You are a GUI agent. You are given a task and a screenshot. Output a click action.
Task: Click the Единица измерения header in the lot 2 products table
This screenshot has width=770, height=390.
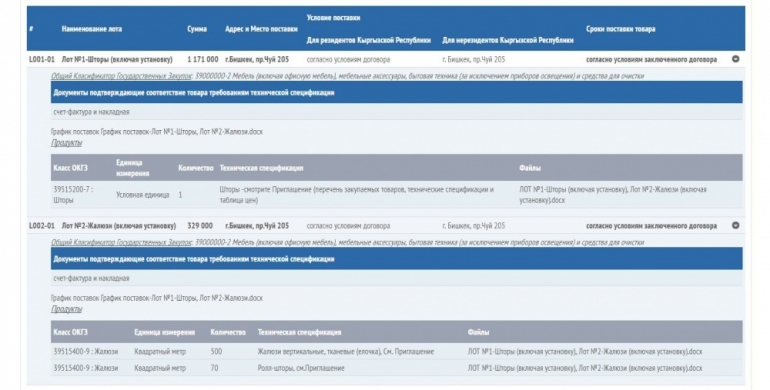(165, 333)
